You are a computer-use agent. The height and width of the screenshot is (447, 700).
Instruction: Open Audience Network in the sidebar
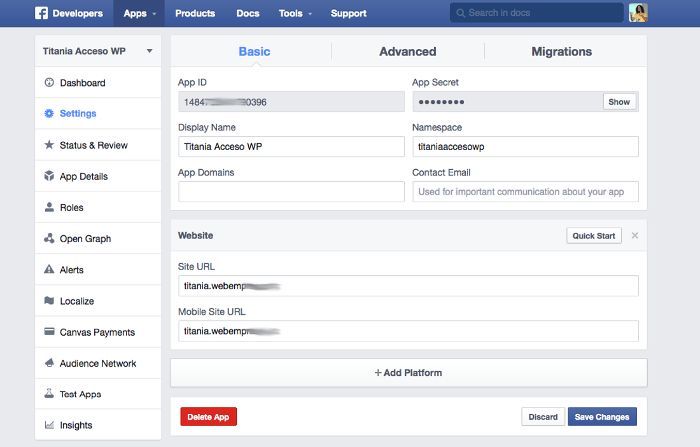(98, 363)
